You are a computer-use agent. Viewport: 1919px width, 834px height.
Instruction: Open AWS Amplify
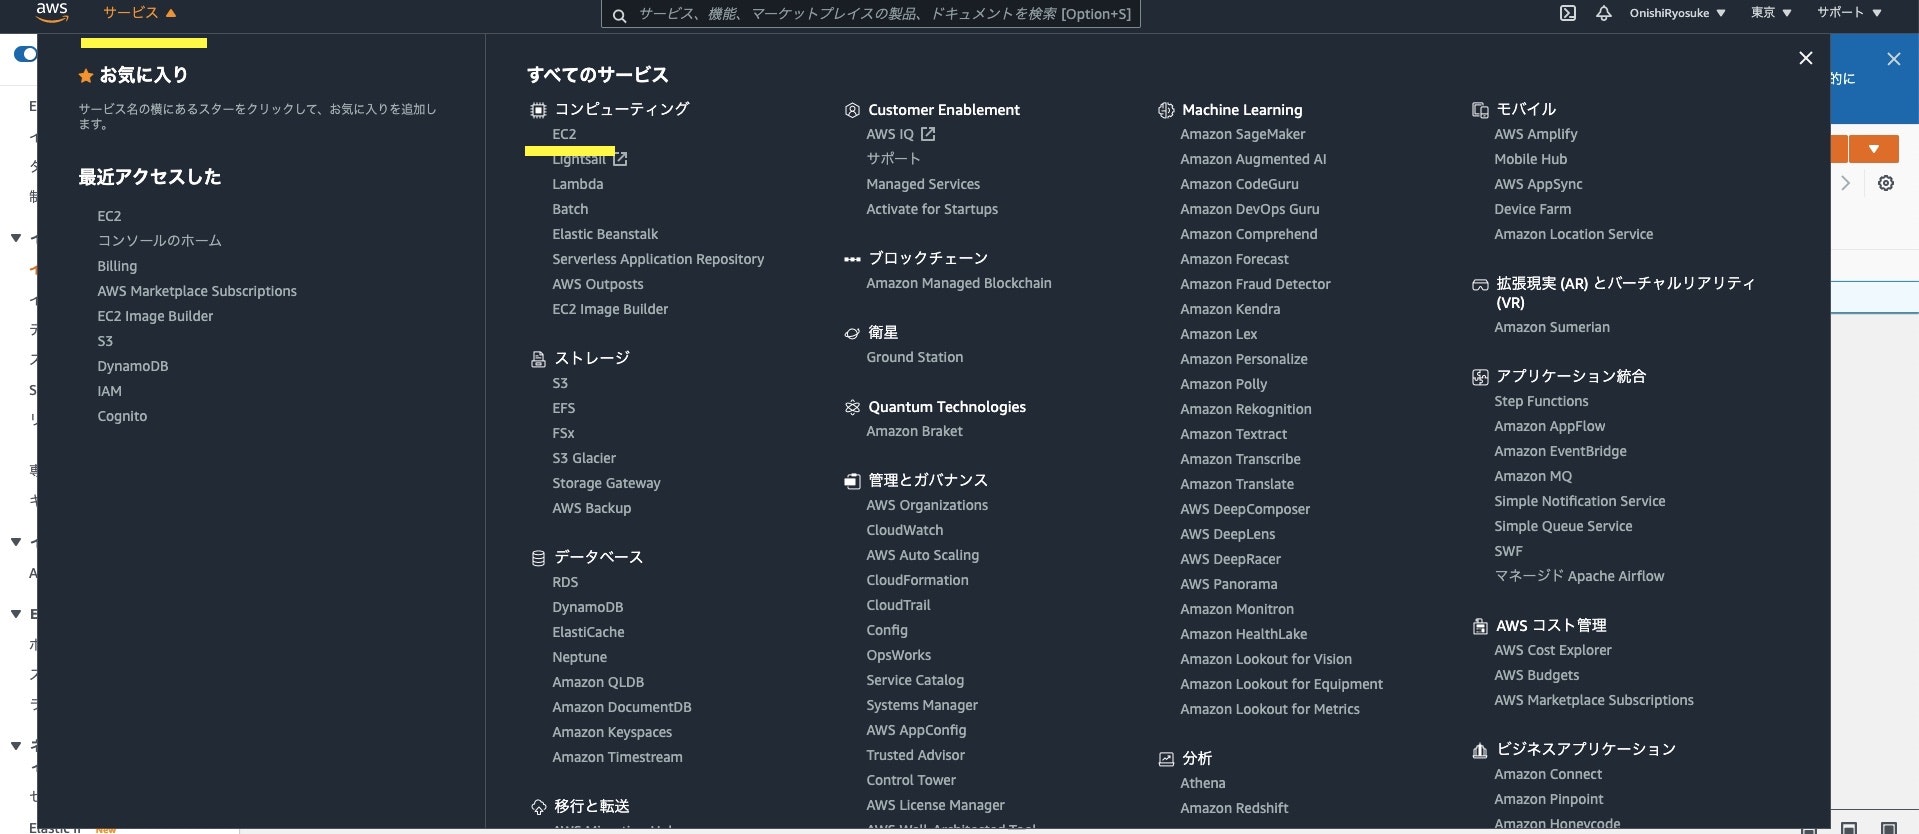tap(1536, 134)
